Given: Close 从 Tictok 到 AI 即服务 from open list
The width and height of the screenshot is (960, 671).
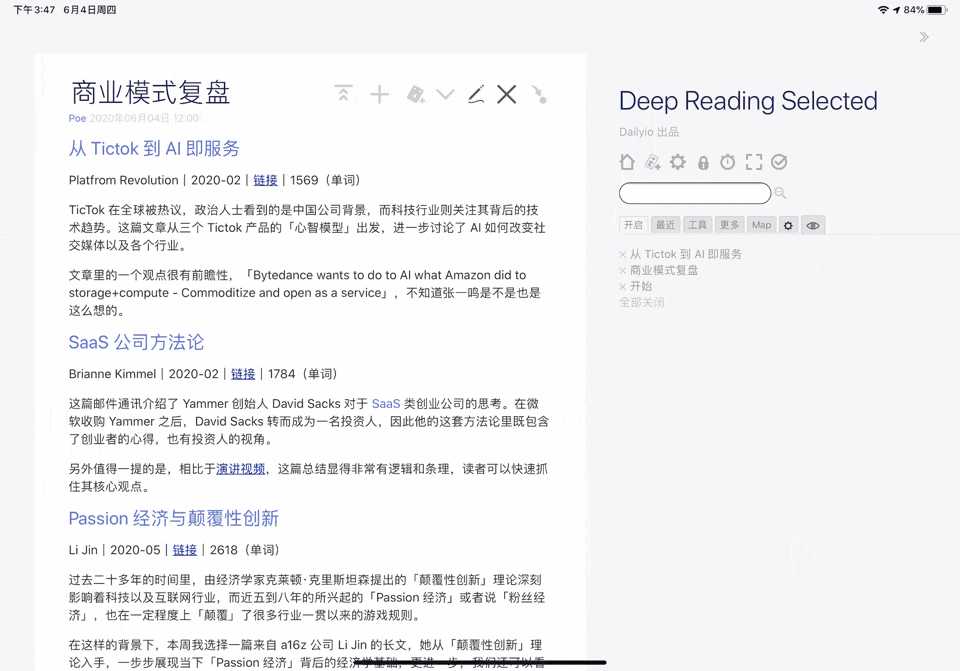Looking at the screenshot, I should [x=623, y=255].
